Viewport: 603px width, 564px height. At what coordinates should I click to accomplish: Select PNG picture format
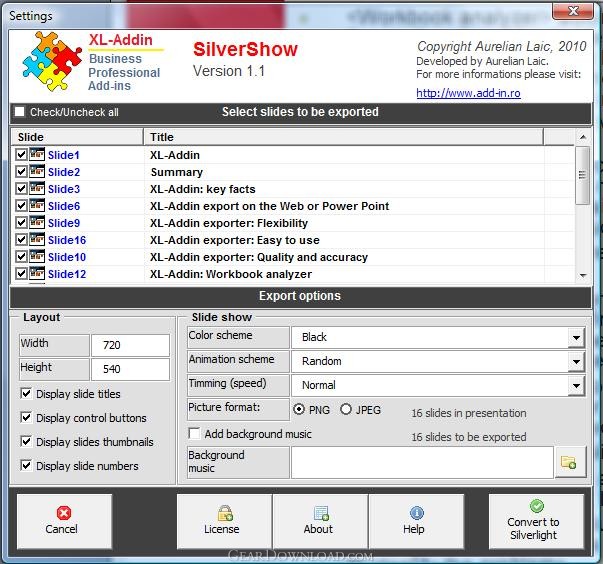tap(299, 409)
